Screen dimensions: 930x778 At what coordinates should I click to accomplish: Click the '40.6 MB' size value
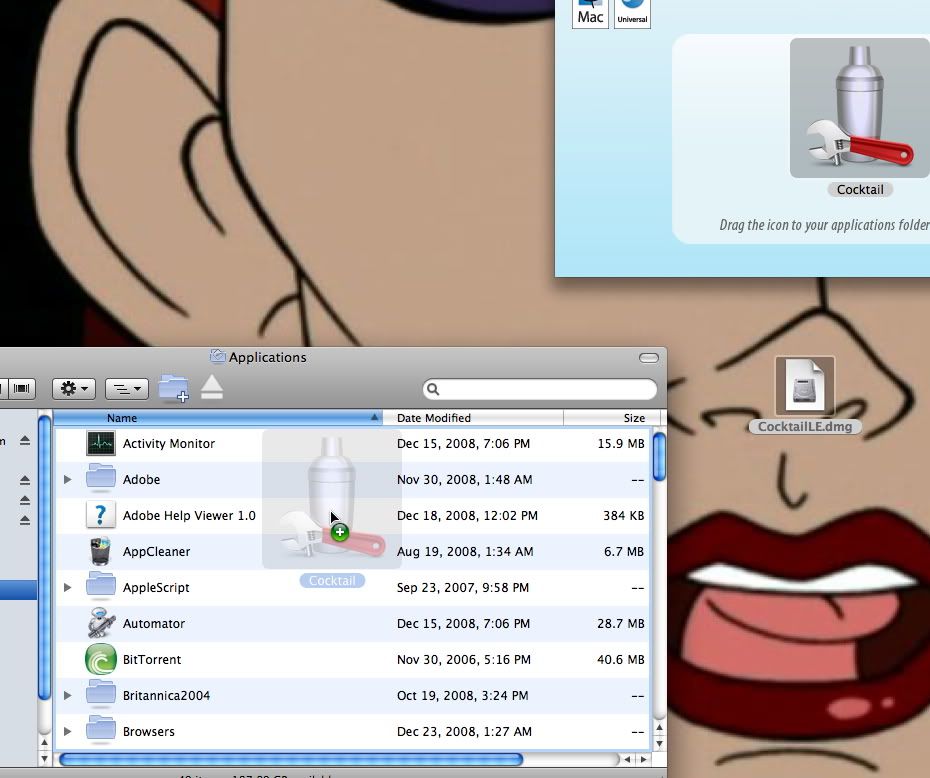coord(620,659)
